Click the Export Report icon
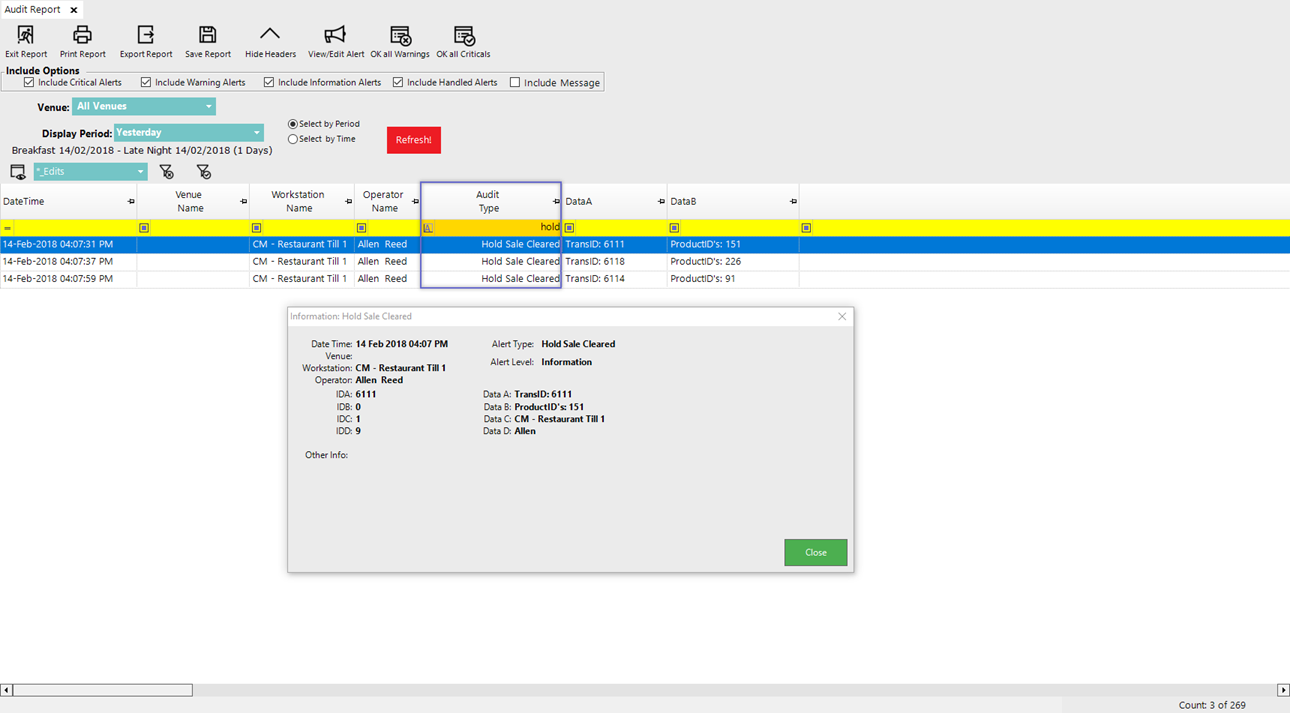Image resolution: width=1290 pixels, height=713 pixels. (x=146, y=36)
